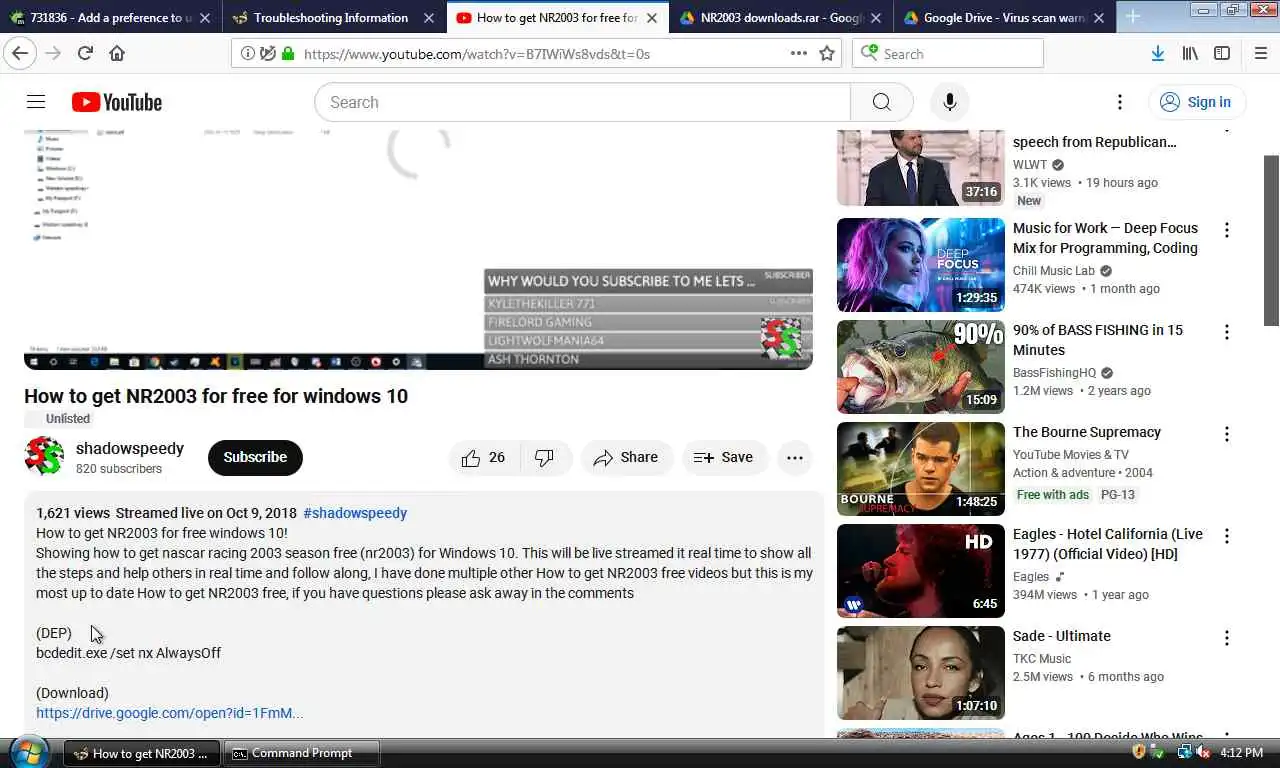
Task: Click the browser Back arrow button
Action: 20,53
